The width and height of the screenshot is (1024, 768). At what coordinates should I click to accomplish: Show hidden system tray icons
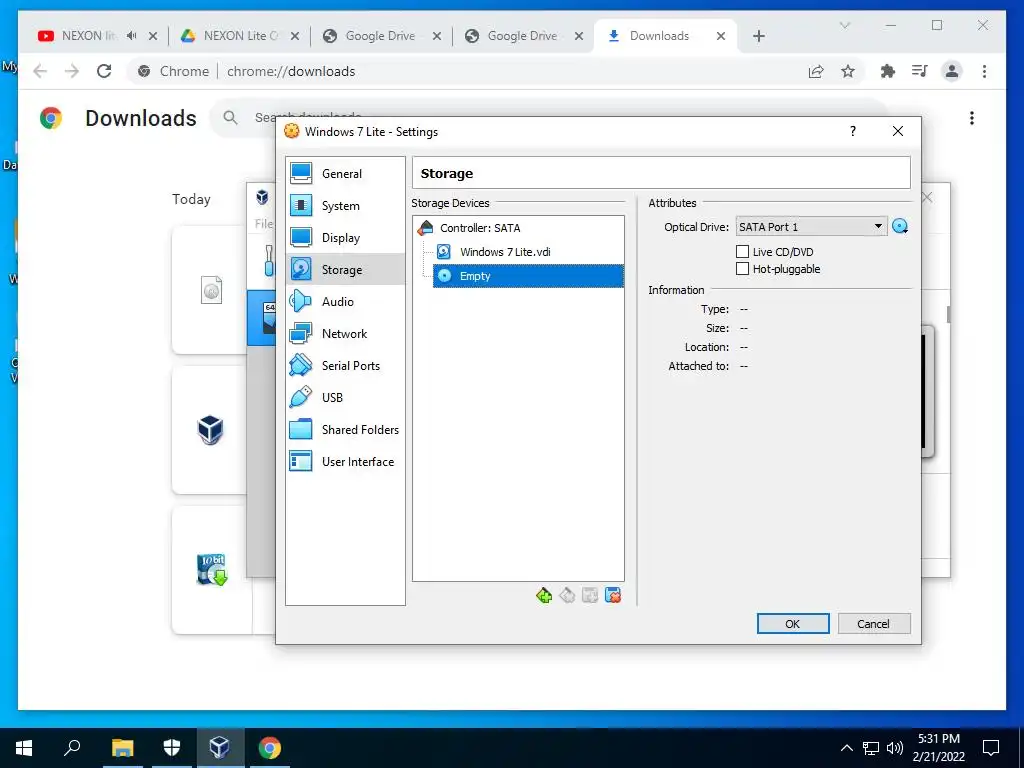coord(846,748)
